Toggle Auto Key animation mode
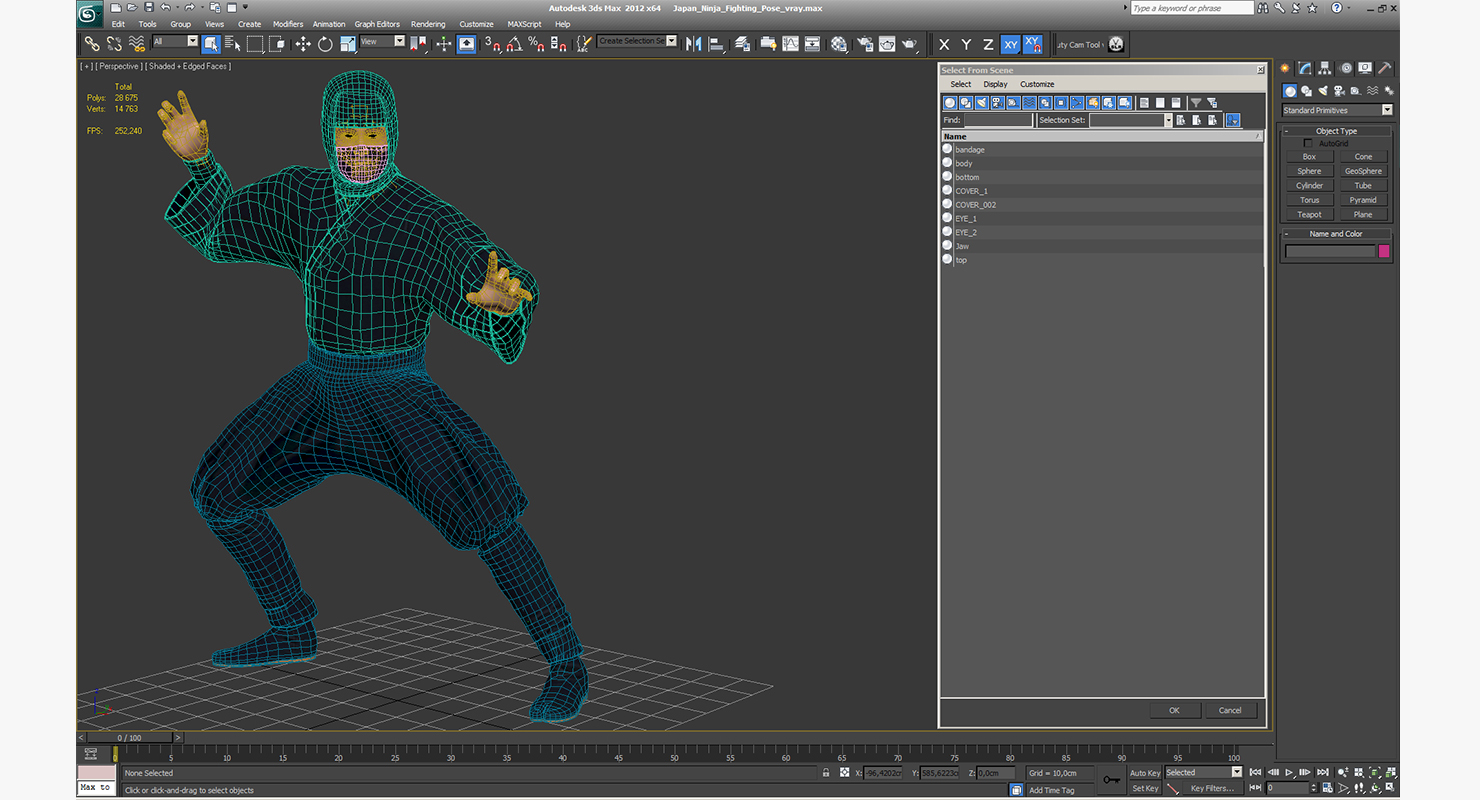This screenshot has height=800, width=1480. (1145, 773)
